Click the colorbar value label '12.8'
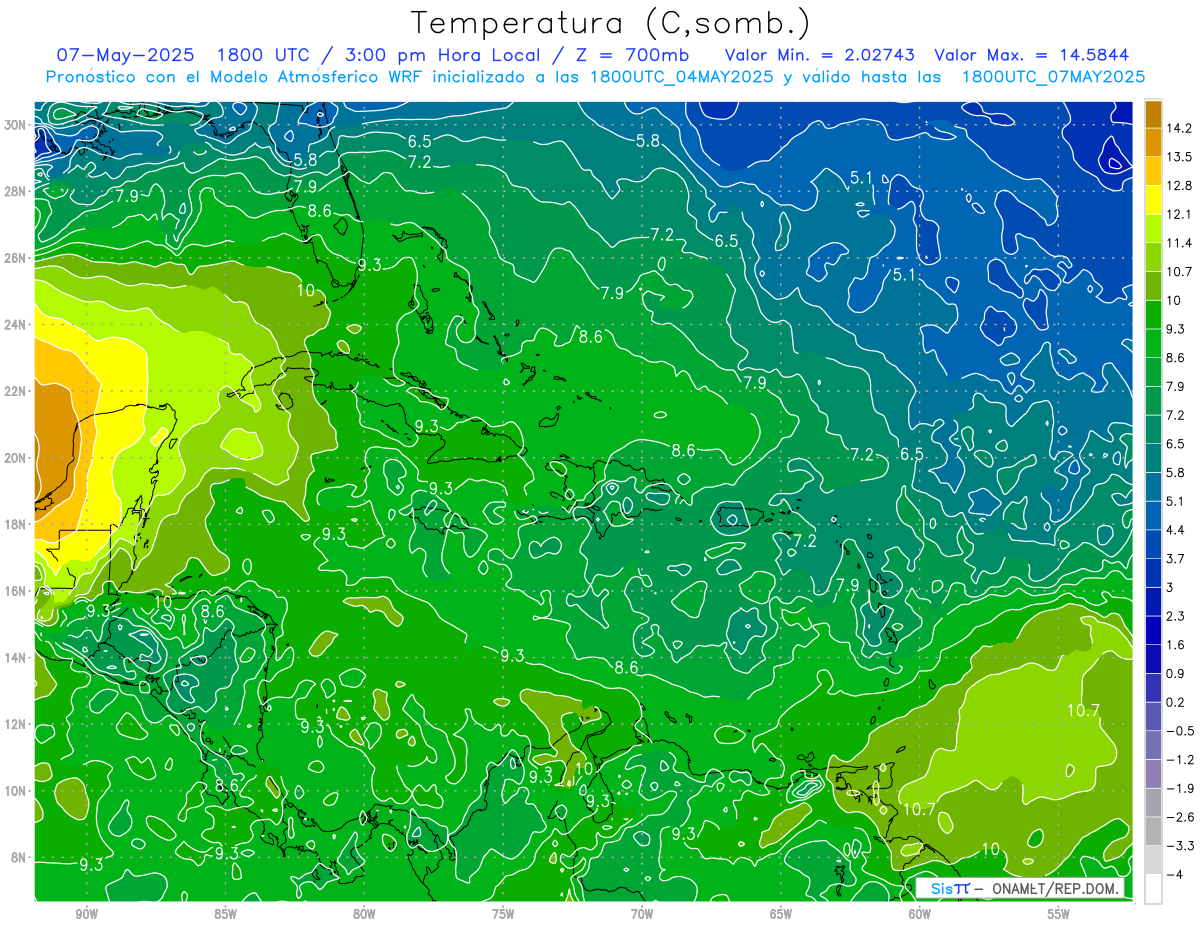1200x927 pixels. 1180,185
